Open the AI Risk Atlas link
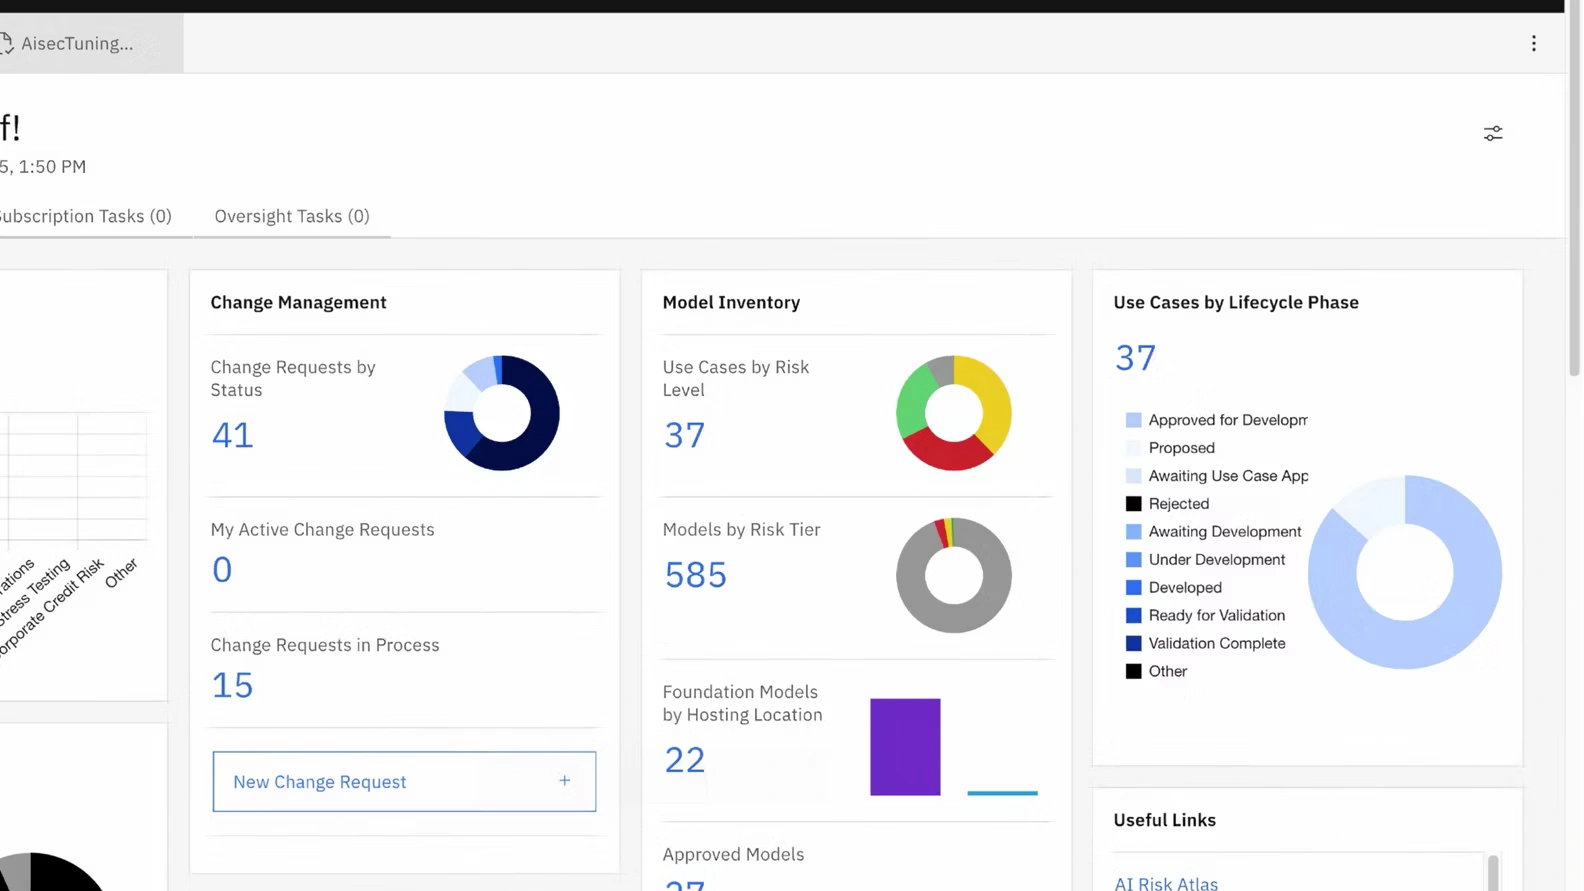 (1165, 883)
